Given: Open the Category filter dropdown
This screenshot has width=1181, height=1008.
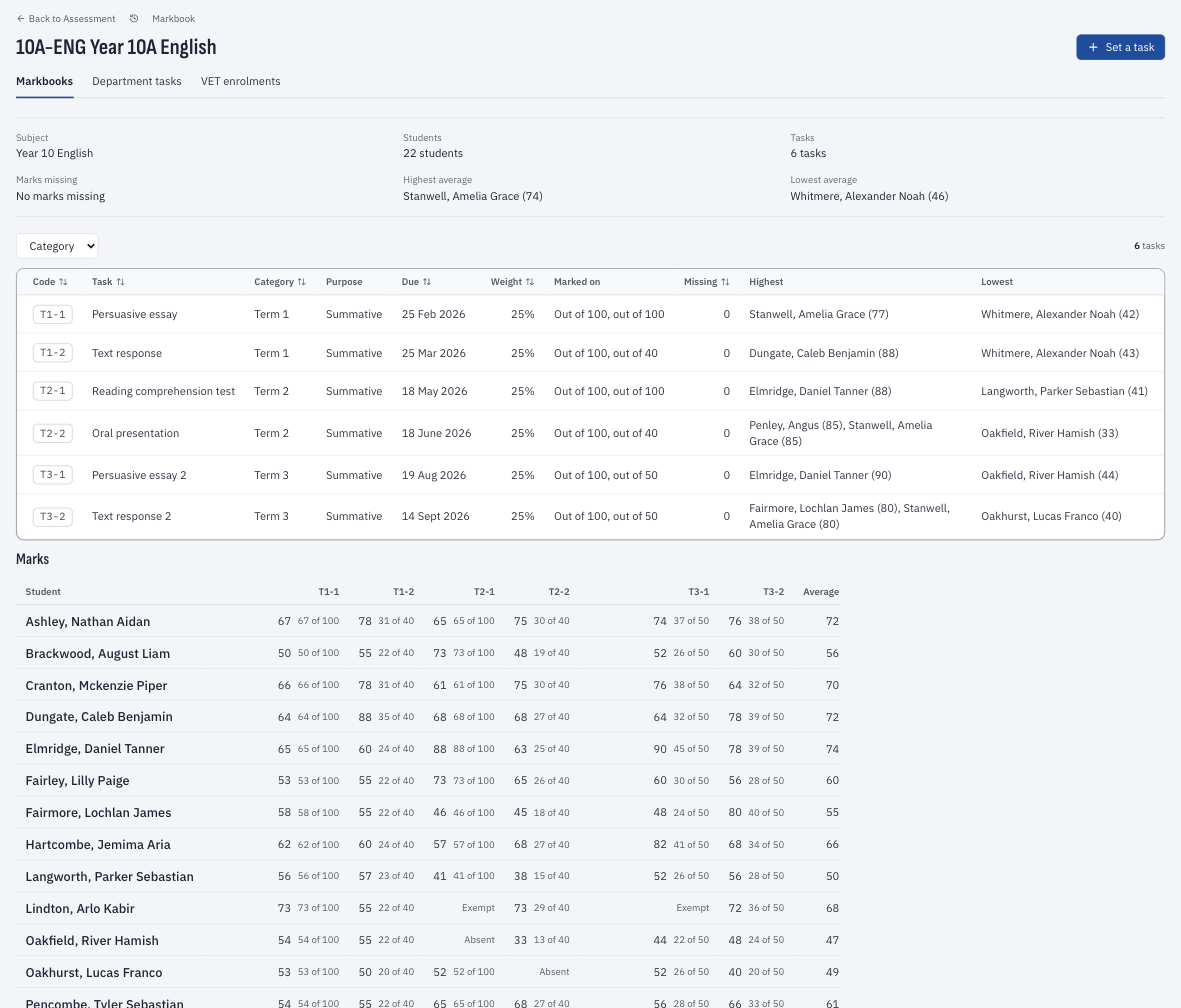Looking at the screenshot, I should click(57, 246).
